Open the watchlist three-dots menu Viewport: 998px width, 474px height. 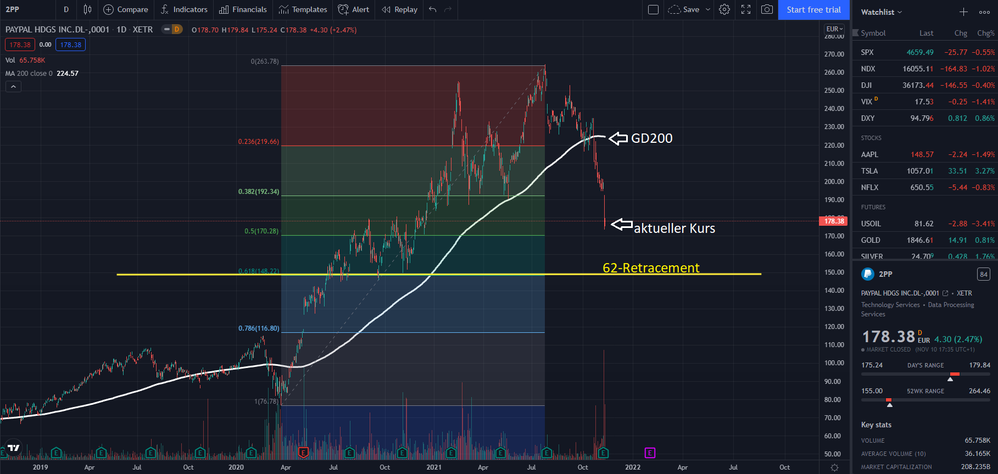pyautogui.click(x=984, y=12)
